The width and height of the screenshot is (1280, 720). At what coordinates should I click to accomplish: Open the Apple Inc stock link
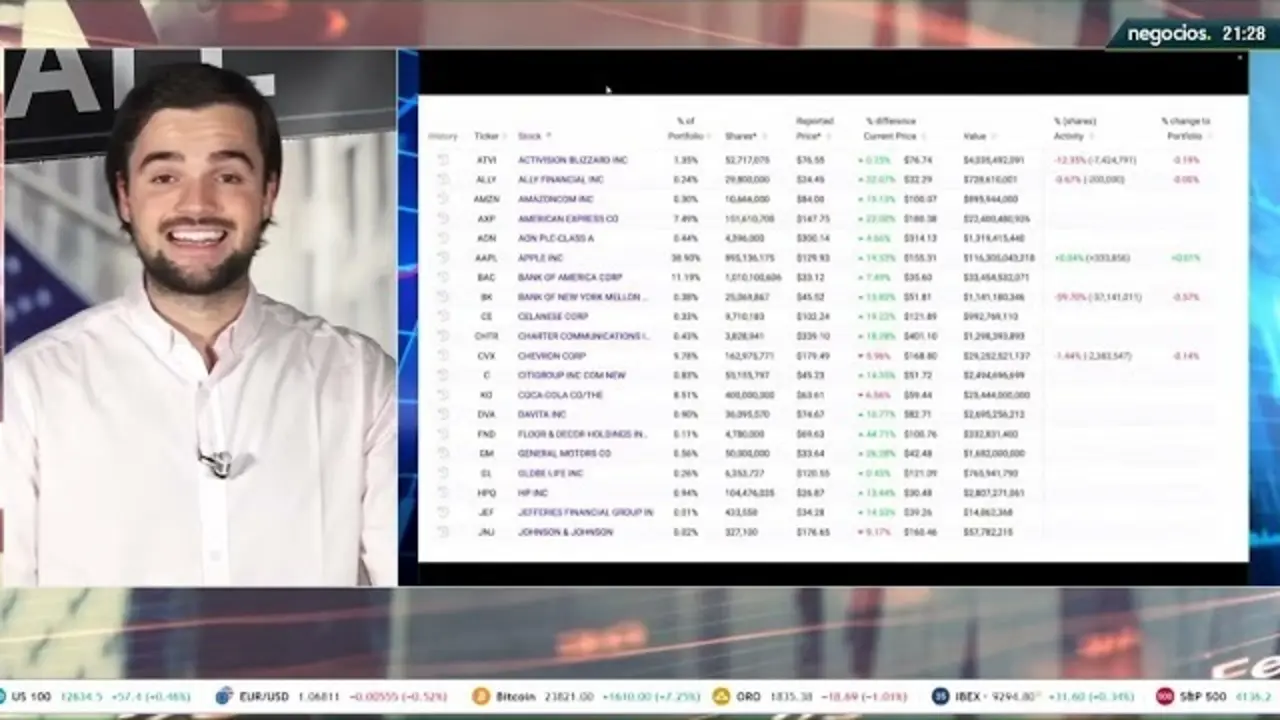click(540, 258)
